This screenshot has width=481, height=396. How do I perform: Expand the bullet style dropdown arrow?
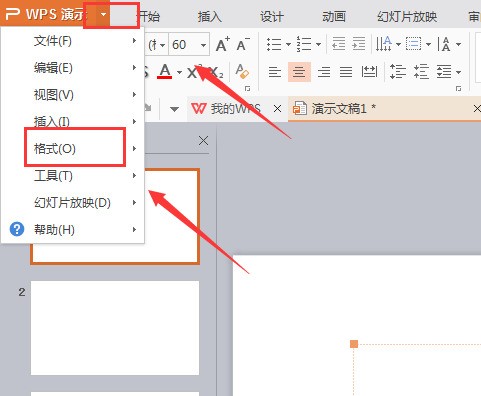288,44
